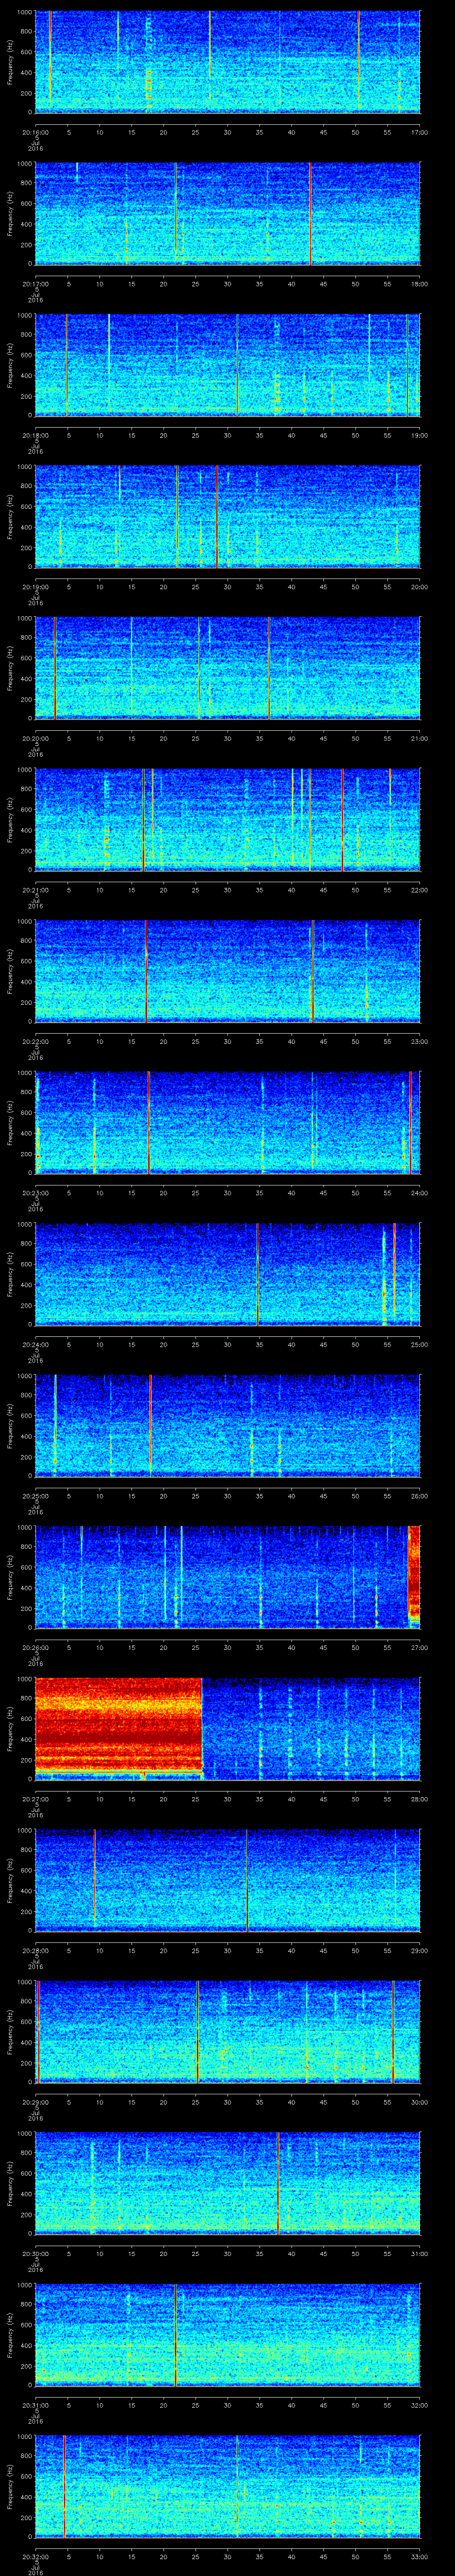Click the 33:00 end time label
Image resolution: width=455 pixels, height=2576 pixels.
419,2556
